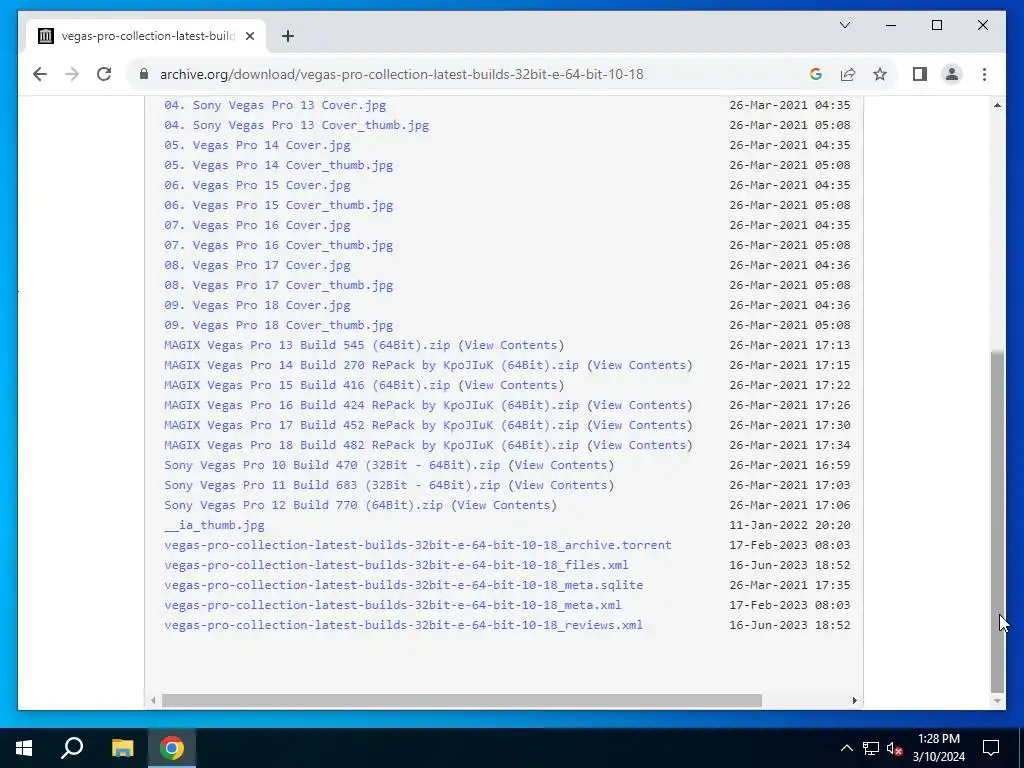
Task: Show hidden system tray icons
Action: 846,748
